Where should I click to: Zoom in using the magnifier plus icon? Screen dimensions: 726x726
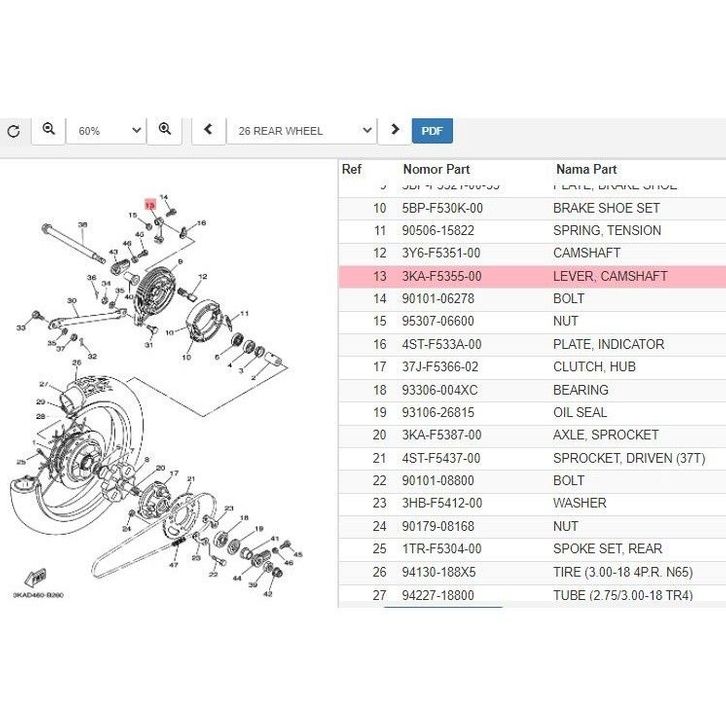pos(164,130)
